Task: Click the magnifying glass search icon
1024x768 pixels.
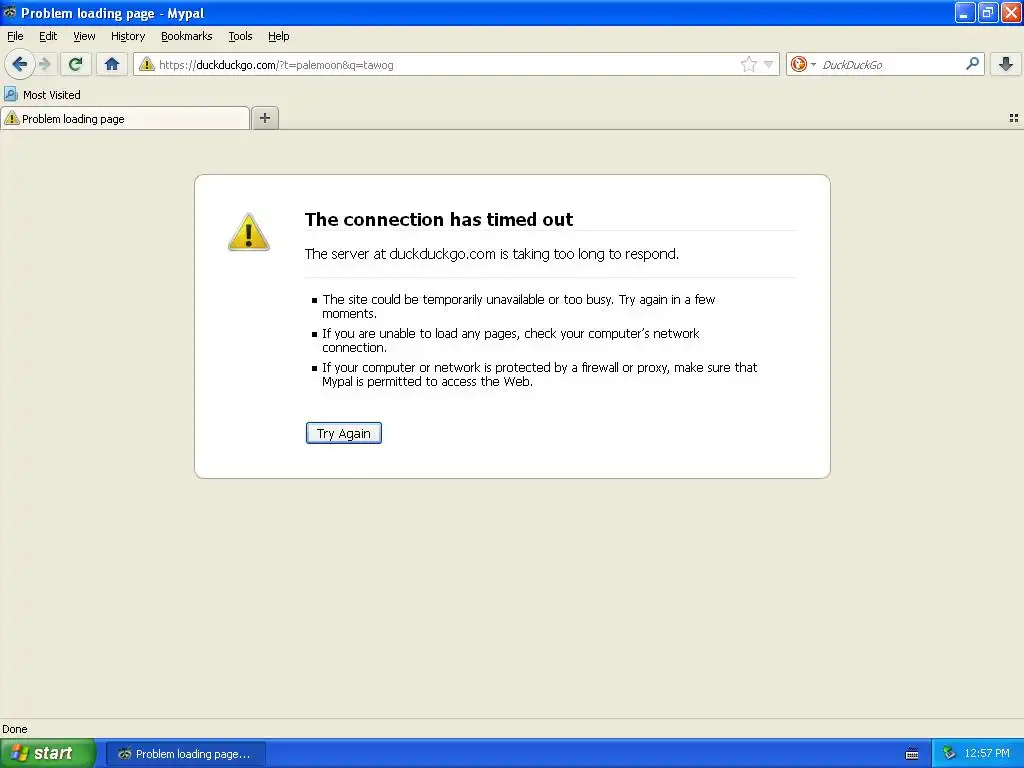Action: [972, 63]
